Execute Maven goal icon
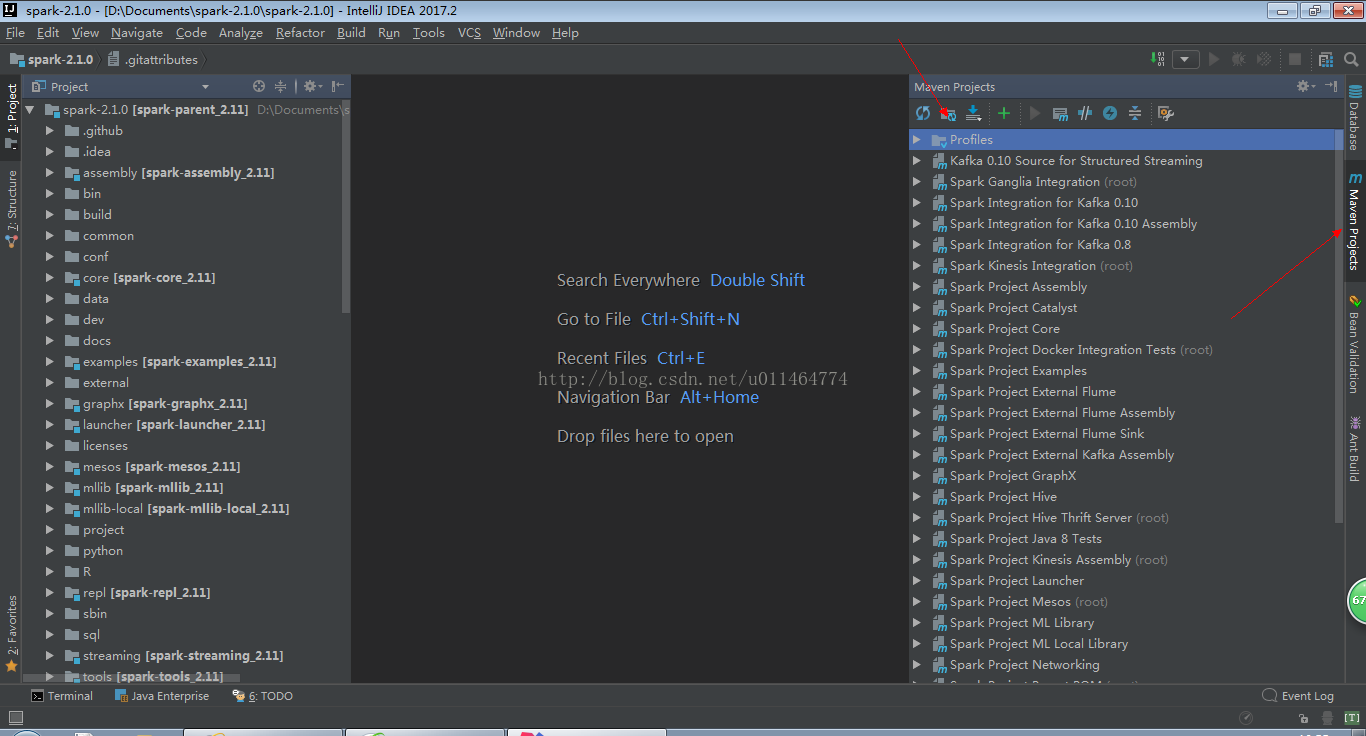The image size is (1366, 736). pyautogui.click(x=1060, y=114)
